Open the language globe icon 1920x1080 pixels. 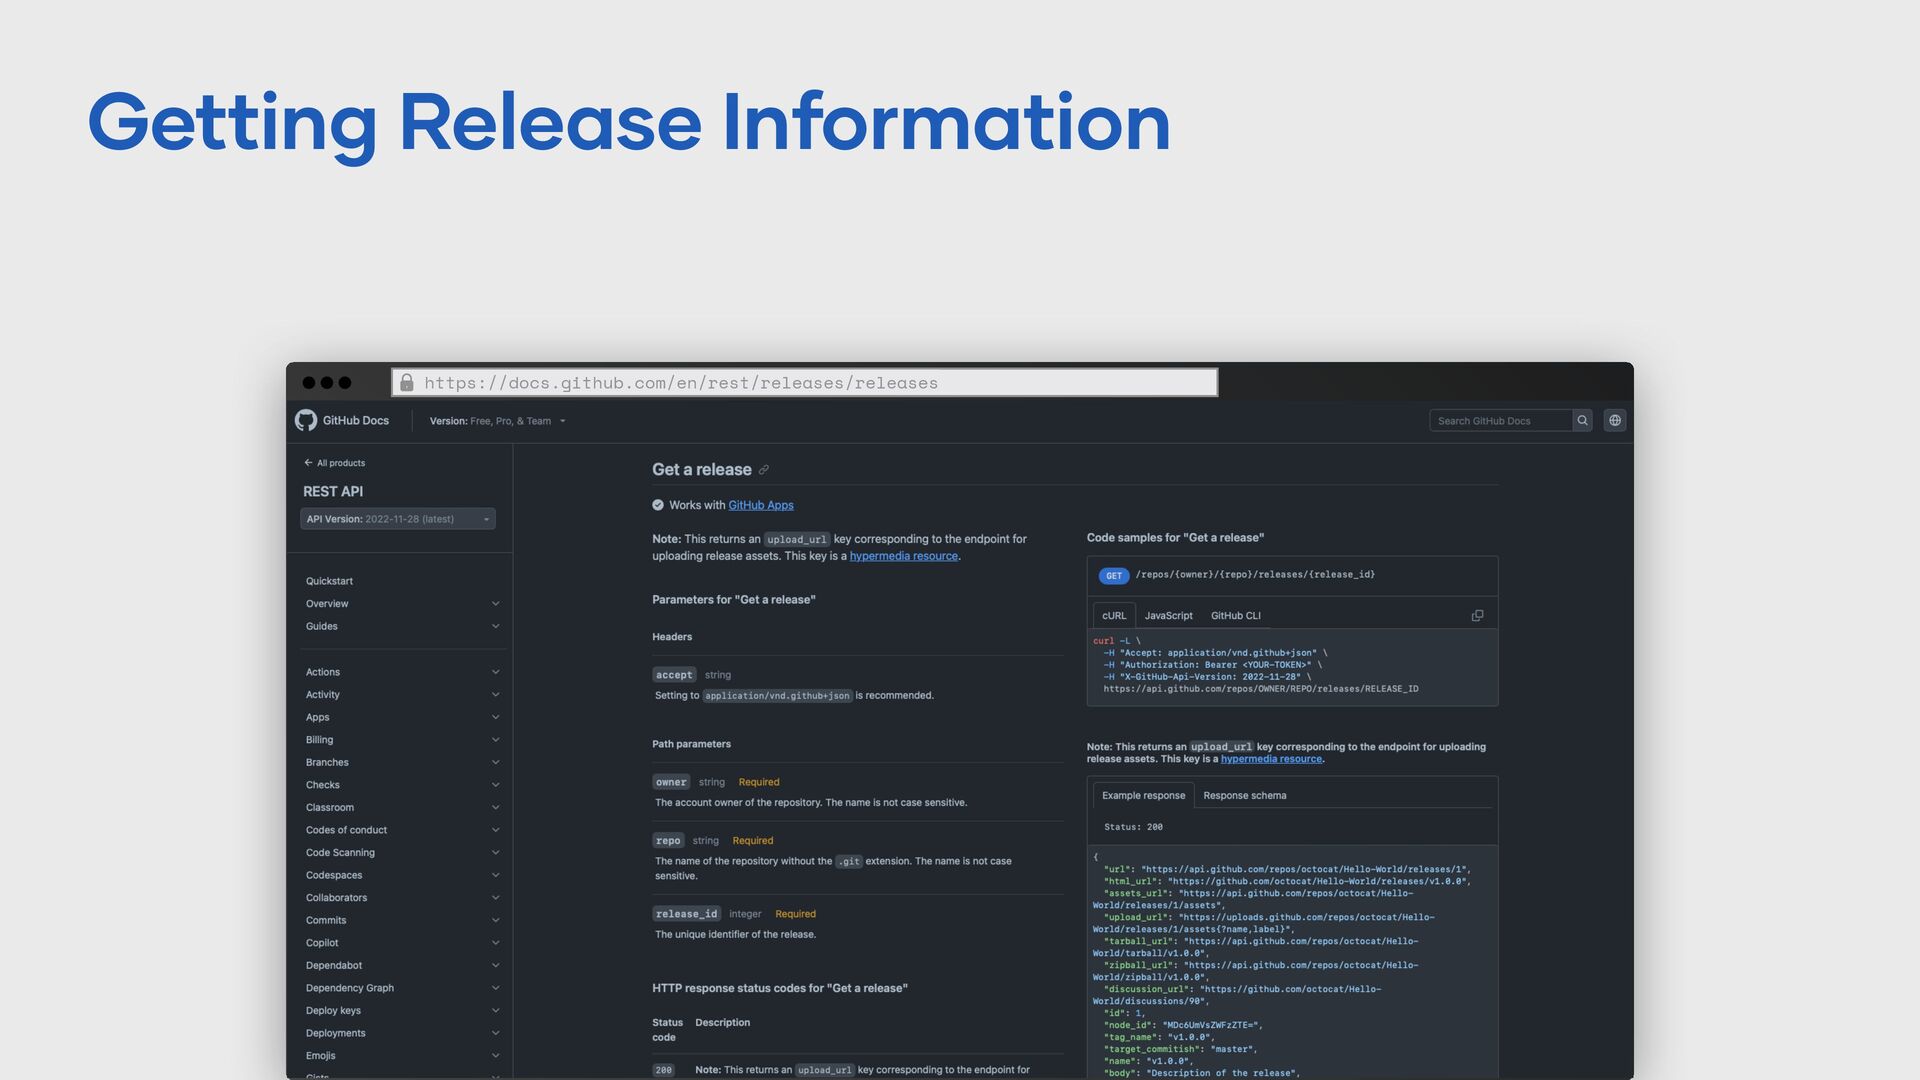[x=1615, y=420]
